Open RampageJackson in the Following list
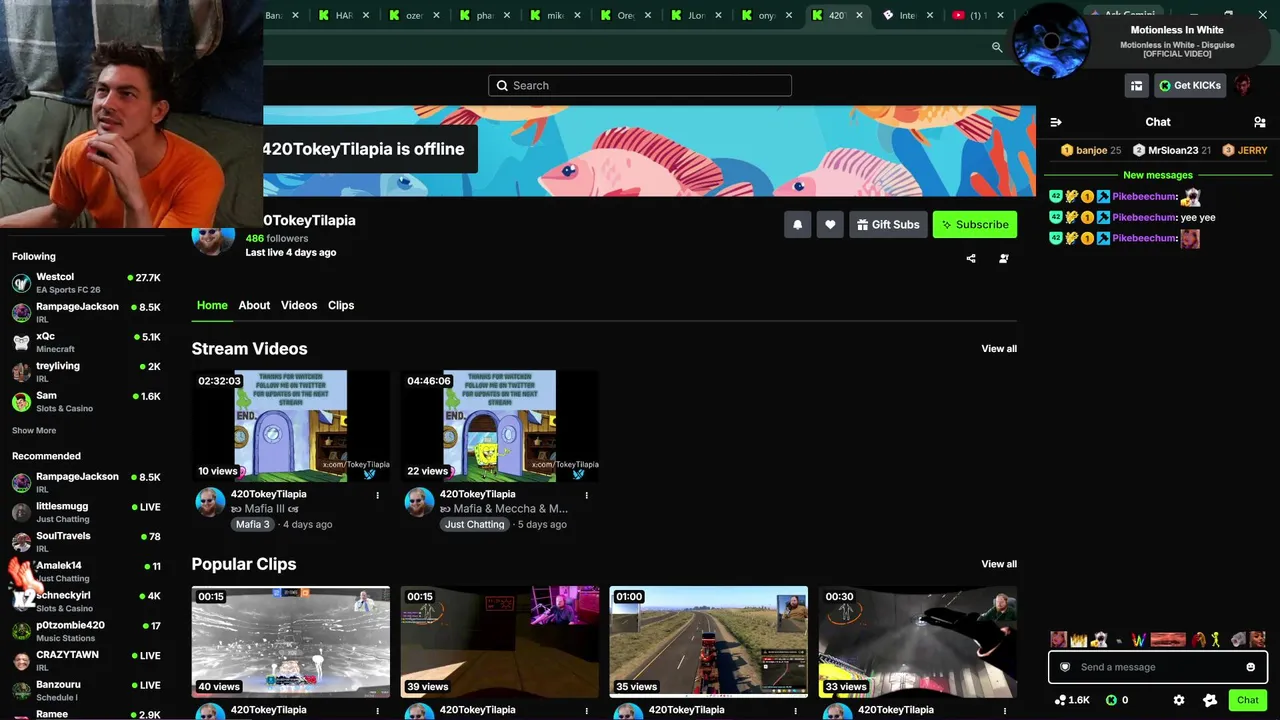This screenshot has height=720, width=1280. pyautogui.click(x=86, y=313)
